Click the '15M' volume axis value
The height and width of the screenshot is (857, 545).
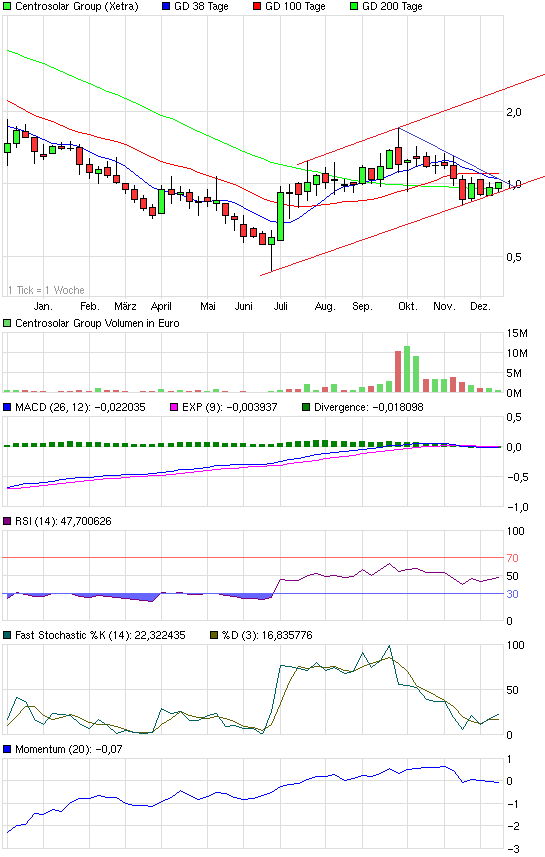(x=517, y=333)
